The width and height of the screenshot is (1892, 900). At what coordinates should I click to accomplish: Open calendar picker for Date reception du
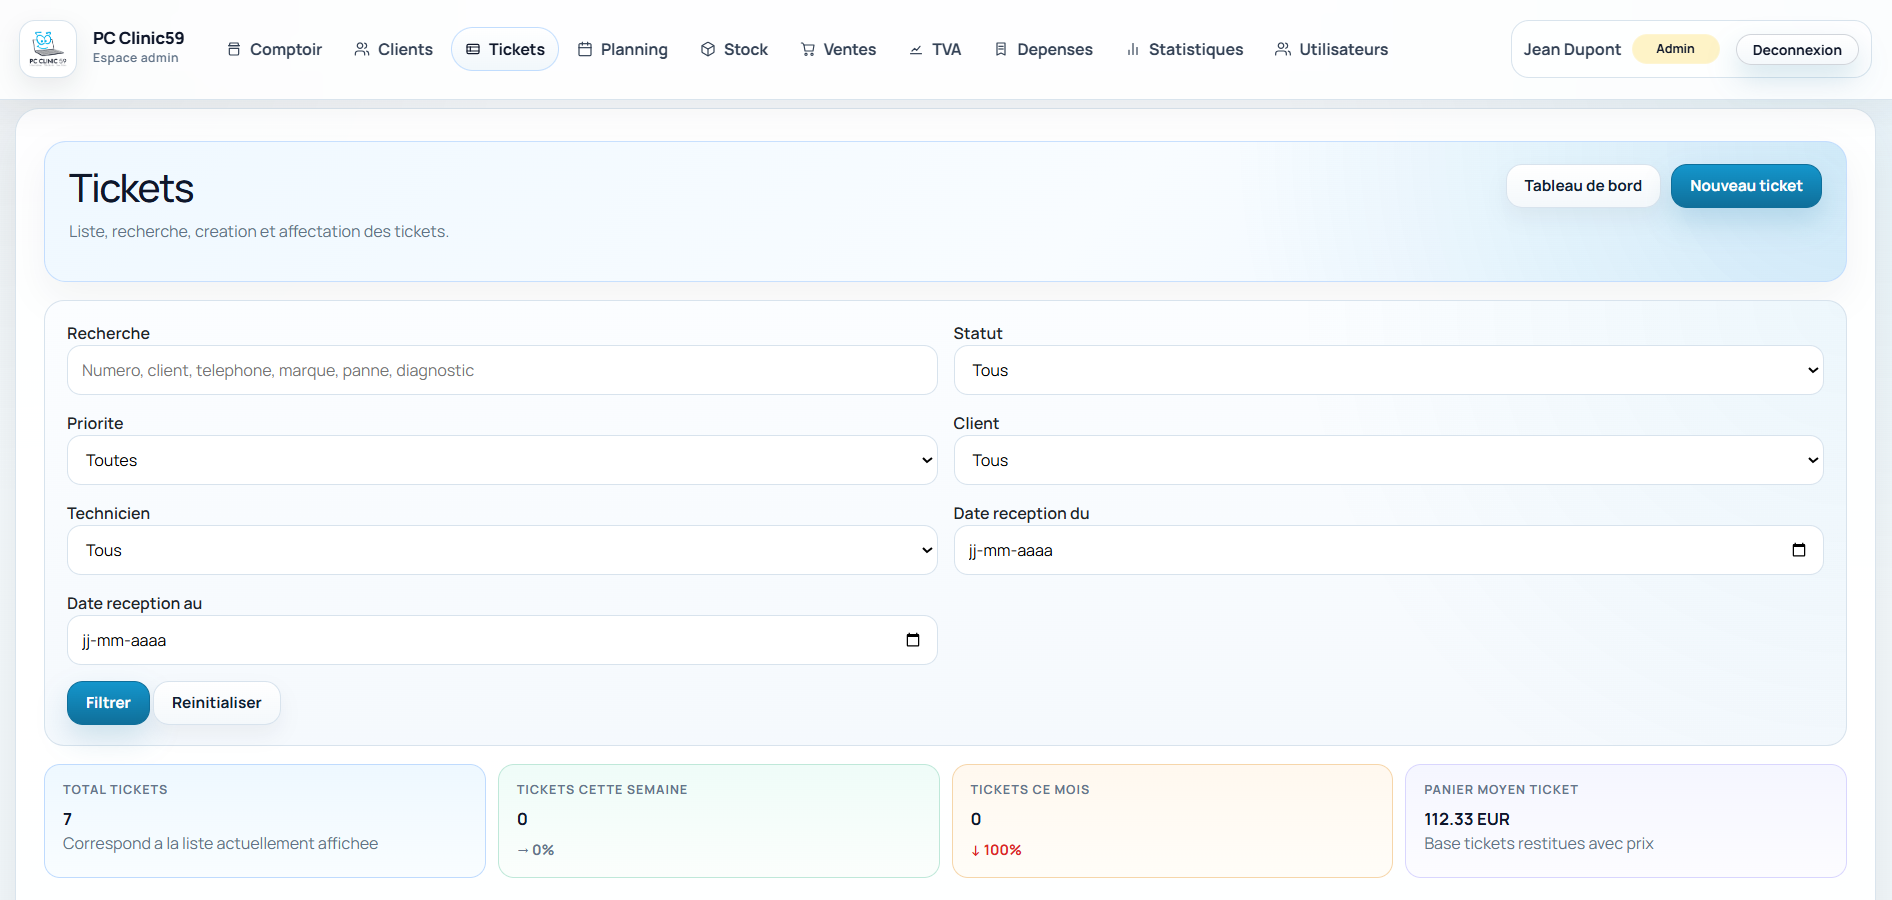pyautogui.click(x=1799, y=550)
